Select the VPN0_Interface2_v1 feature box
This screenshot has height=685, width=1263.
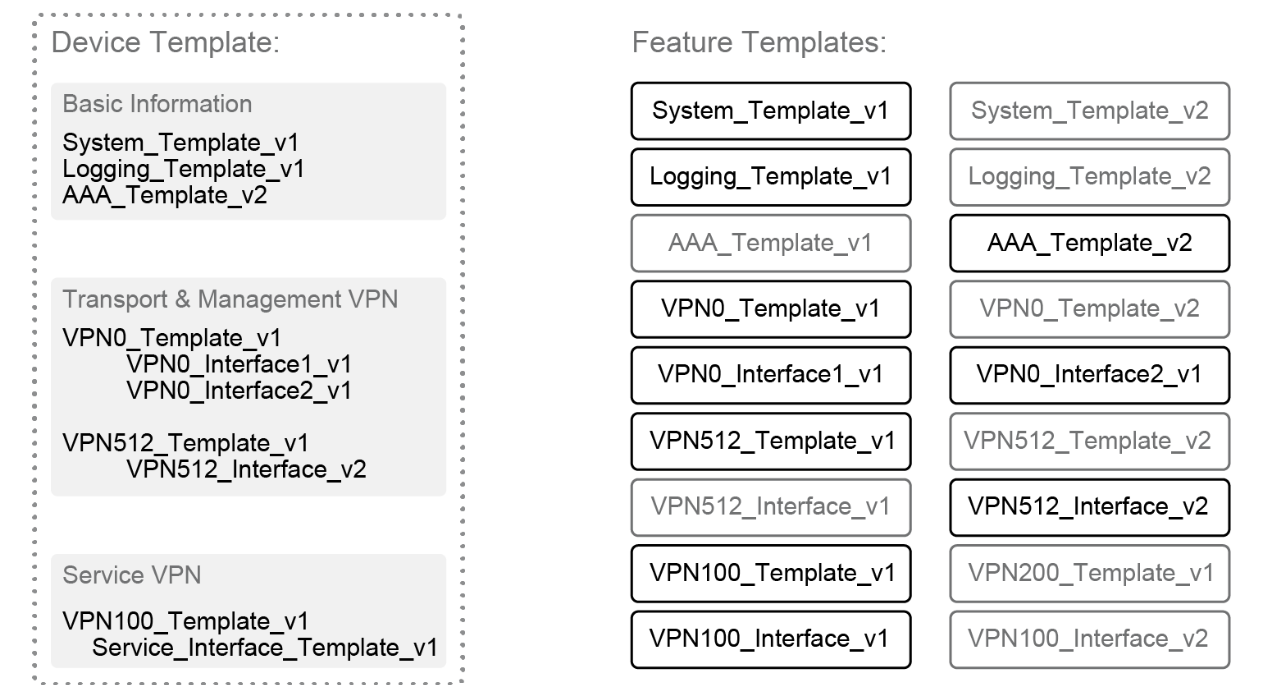click(x=1089, y=374)
